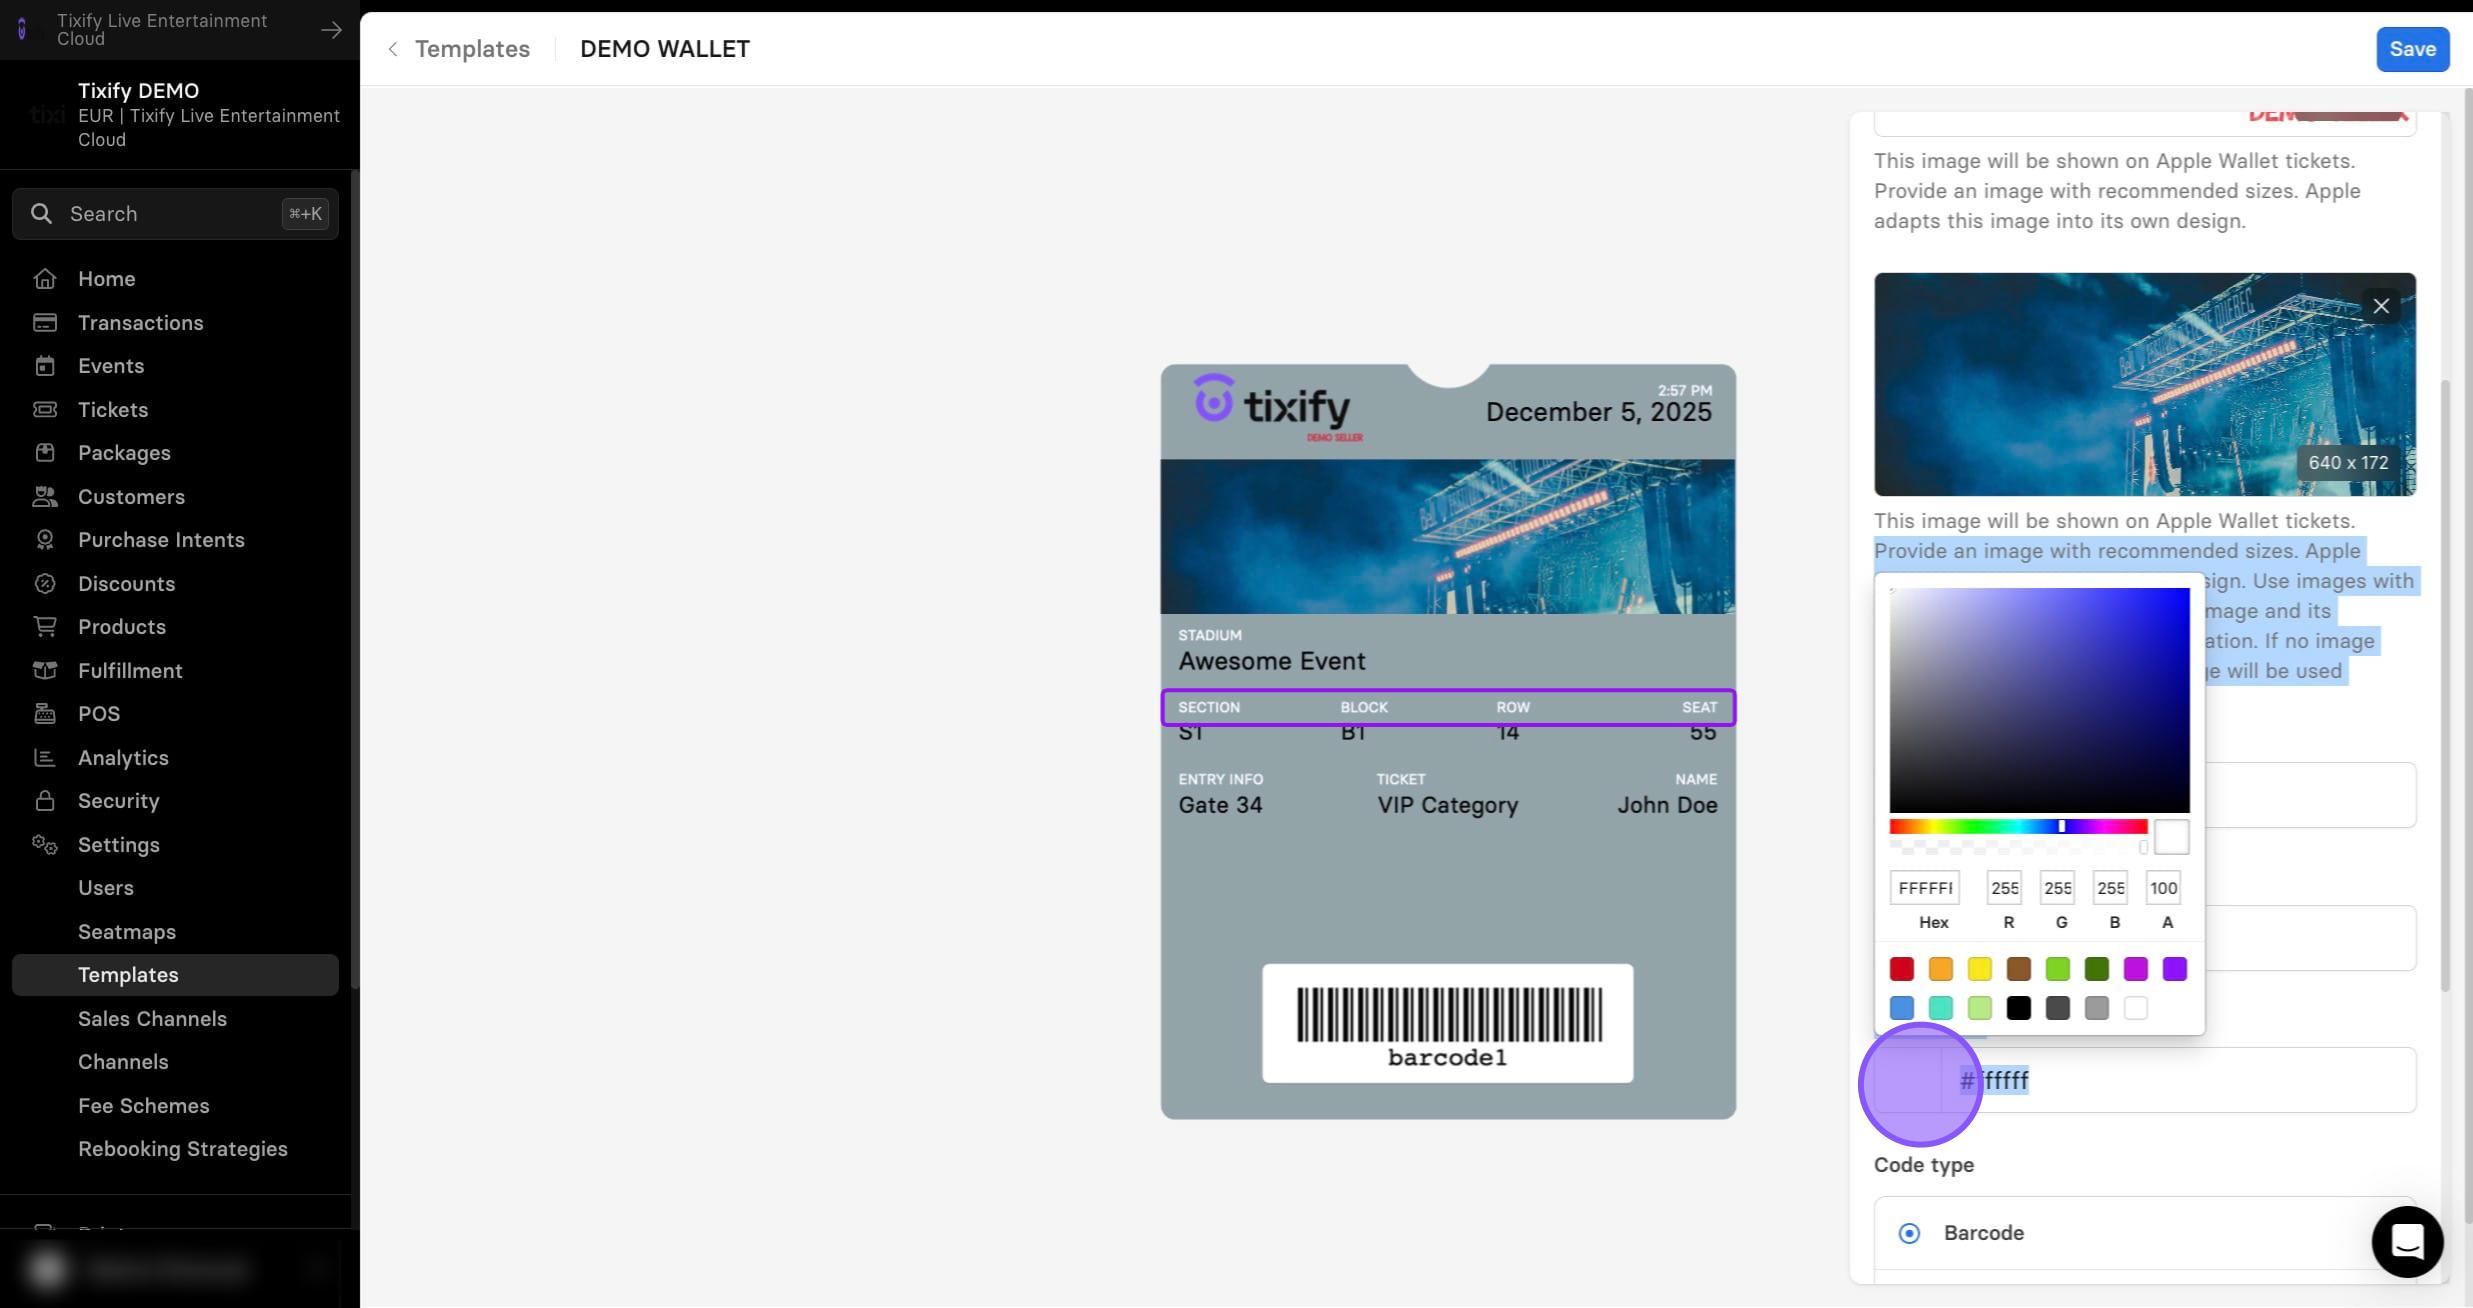Screen dimensions: 2473x1308
Task: Open the Seatmaps settings page
Action: pos(127,932)
